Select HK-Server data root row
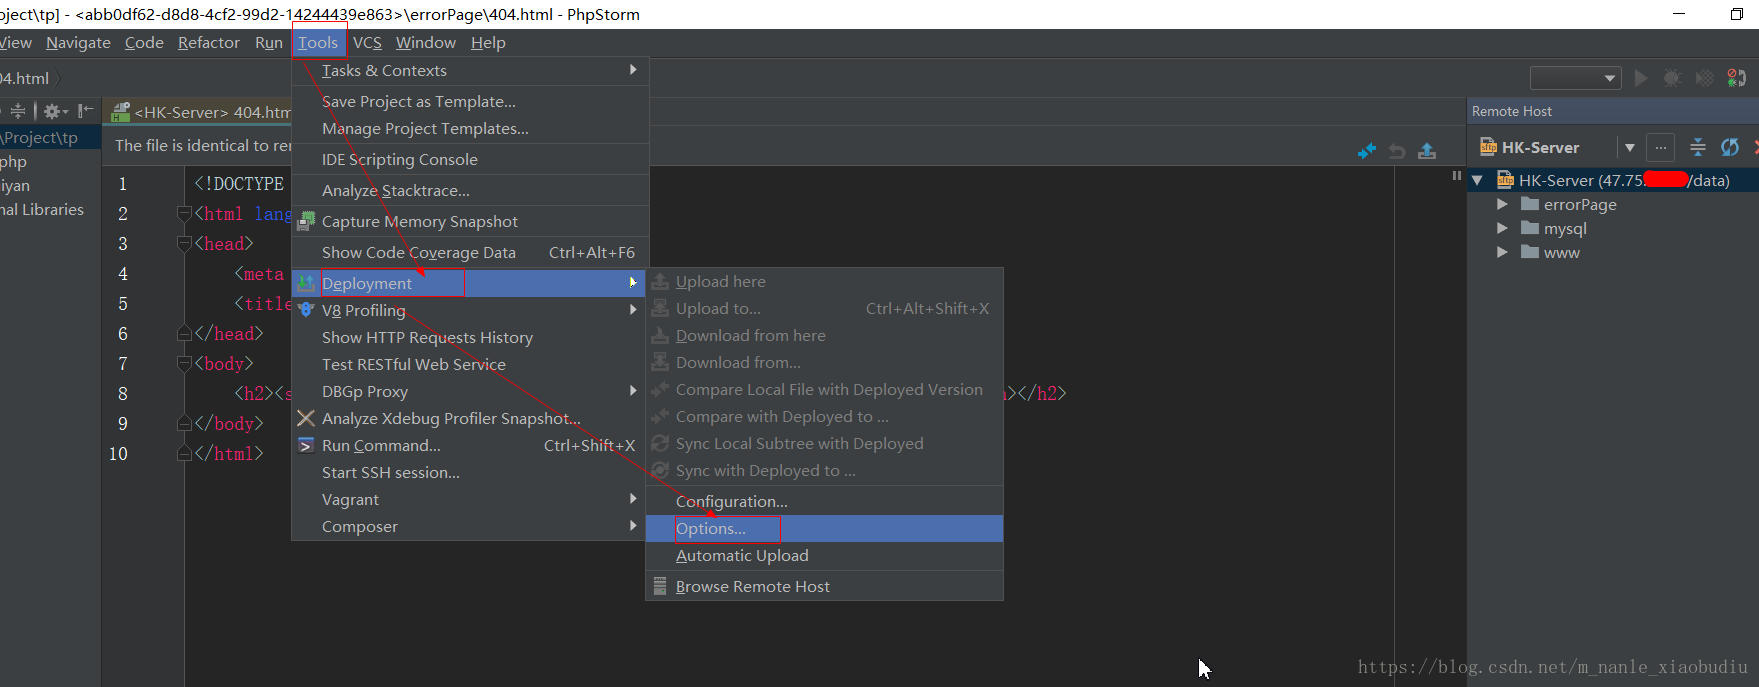This screenshot has width=1759, height=687. (1613, 180)
